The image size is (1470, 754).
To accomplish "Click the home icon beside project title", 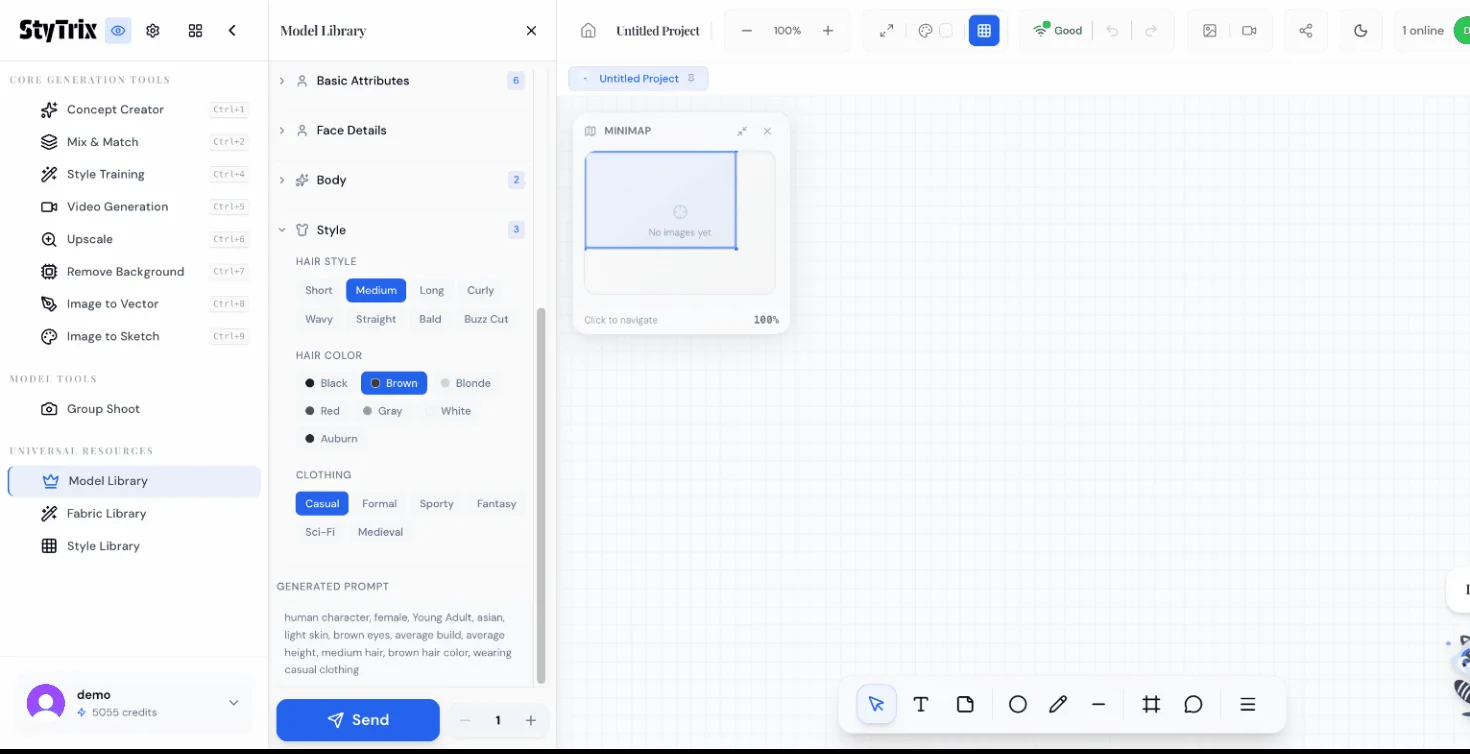I will point(588,31).
